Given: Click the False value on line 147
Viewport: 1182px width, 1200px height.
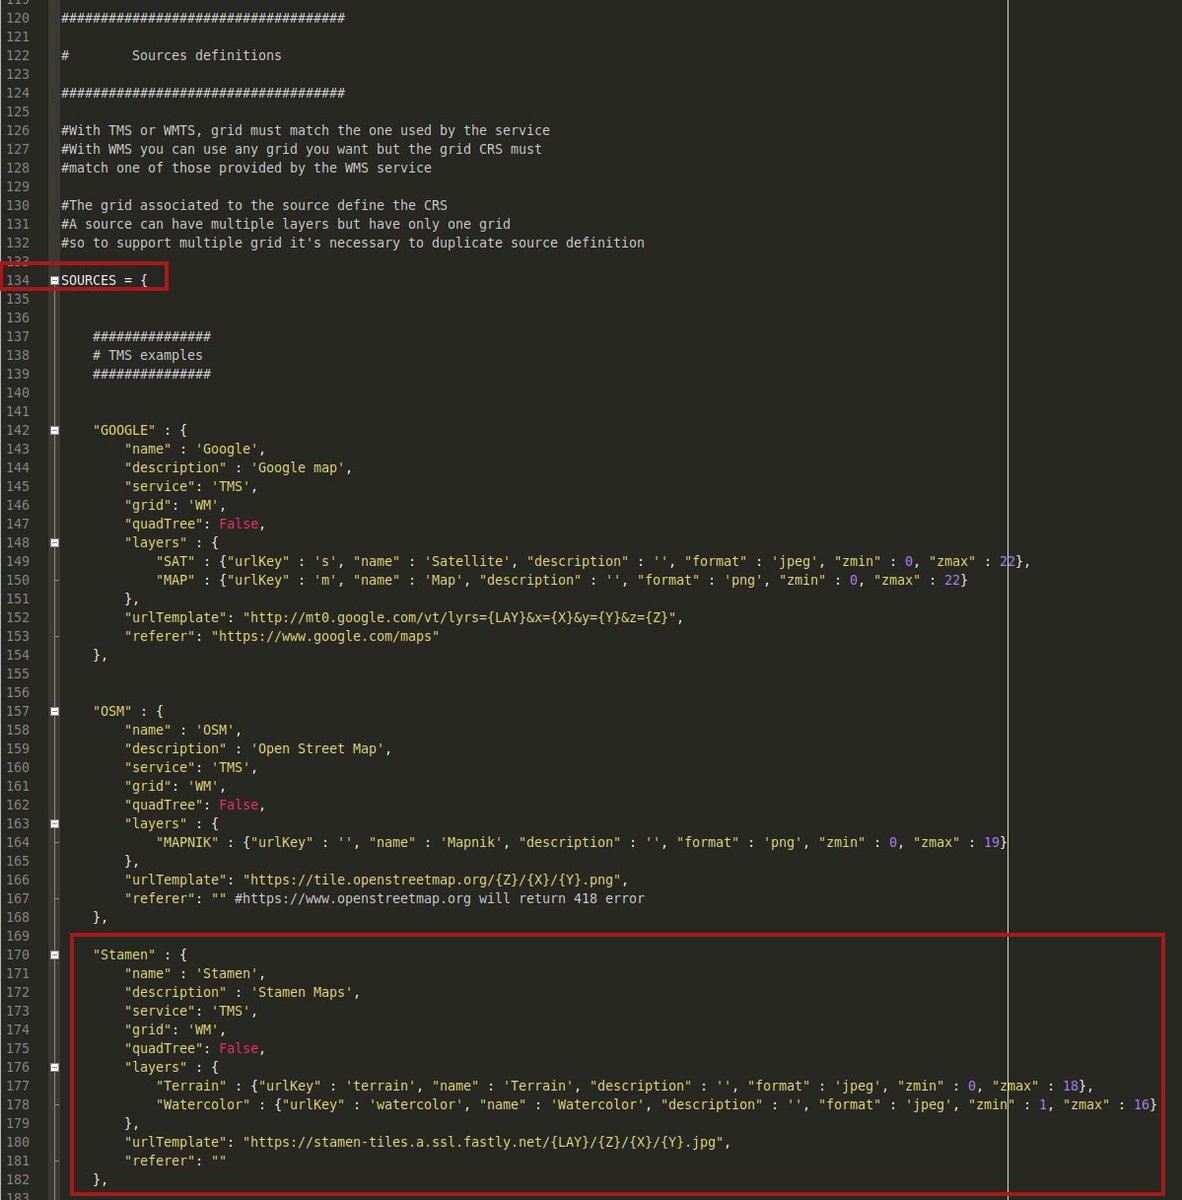Looking at the screenshot, I should pos(239,524).
